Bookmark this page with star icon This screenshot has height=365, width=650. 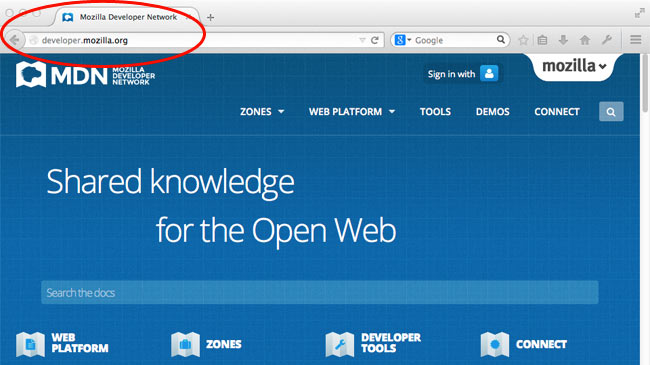(523, 40)
